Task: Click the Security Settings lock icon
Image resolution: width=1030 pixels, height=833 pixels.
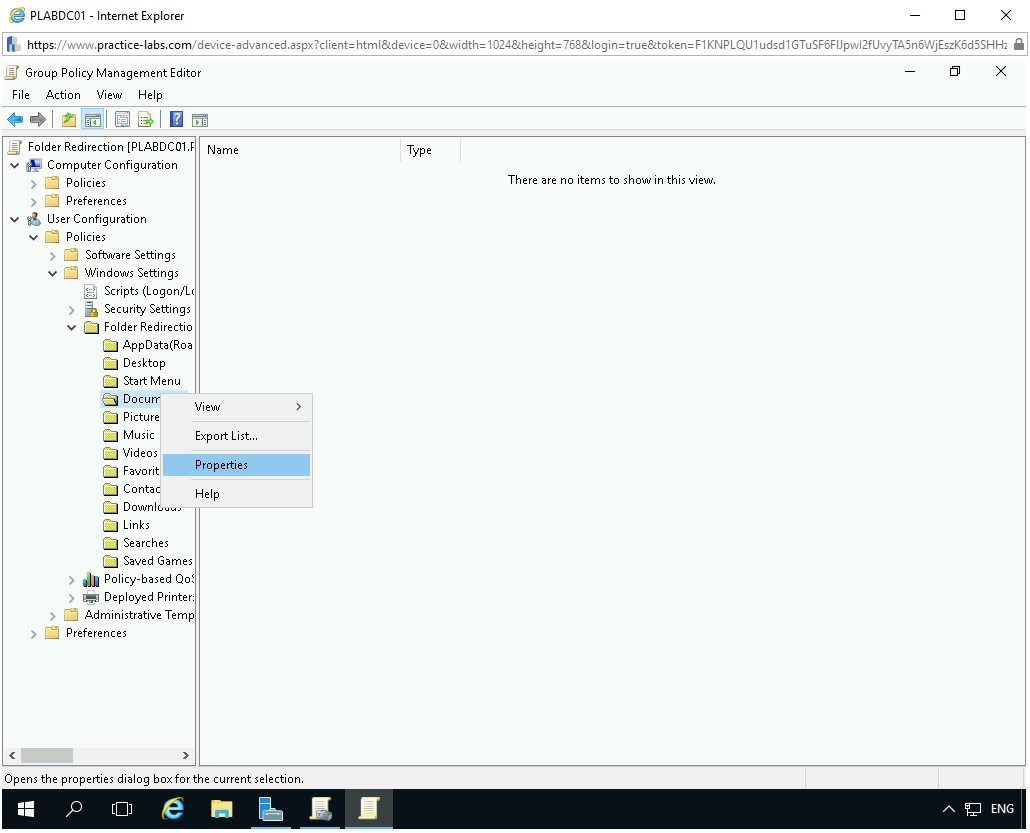Action: [x=91, y=309]
